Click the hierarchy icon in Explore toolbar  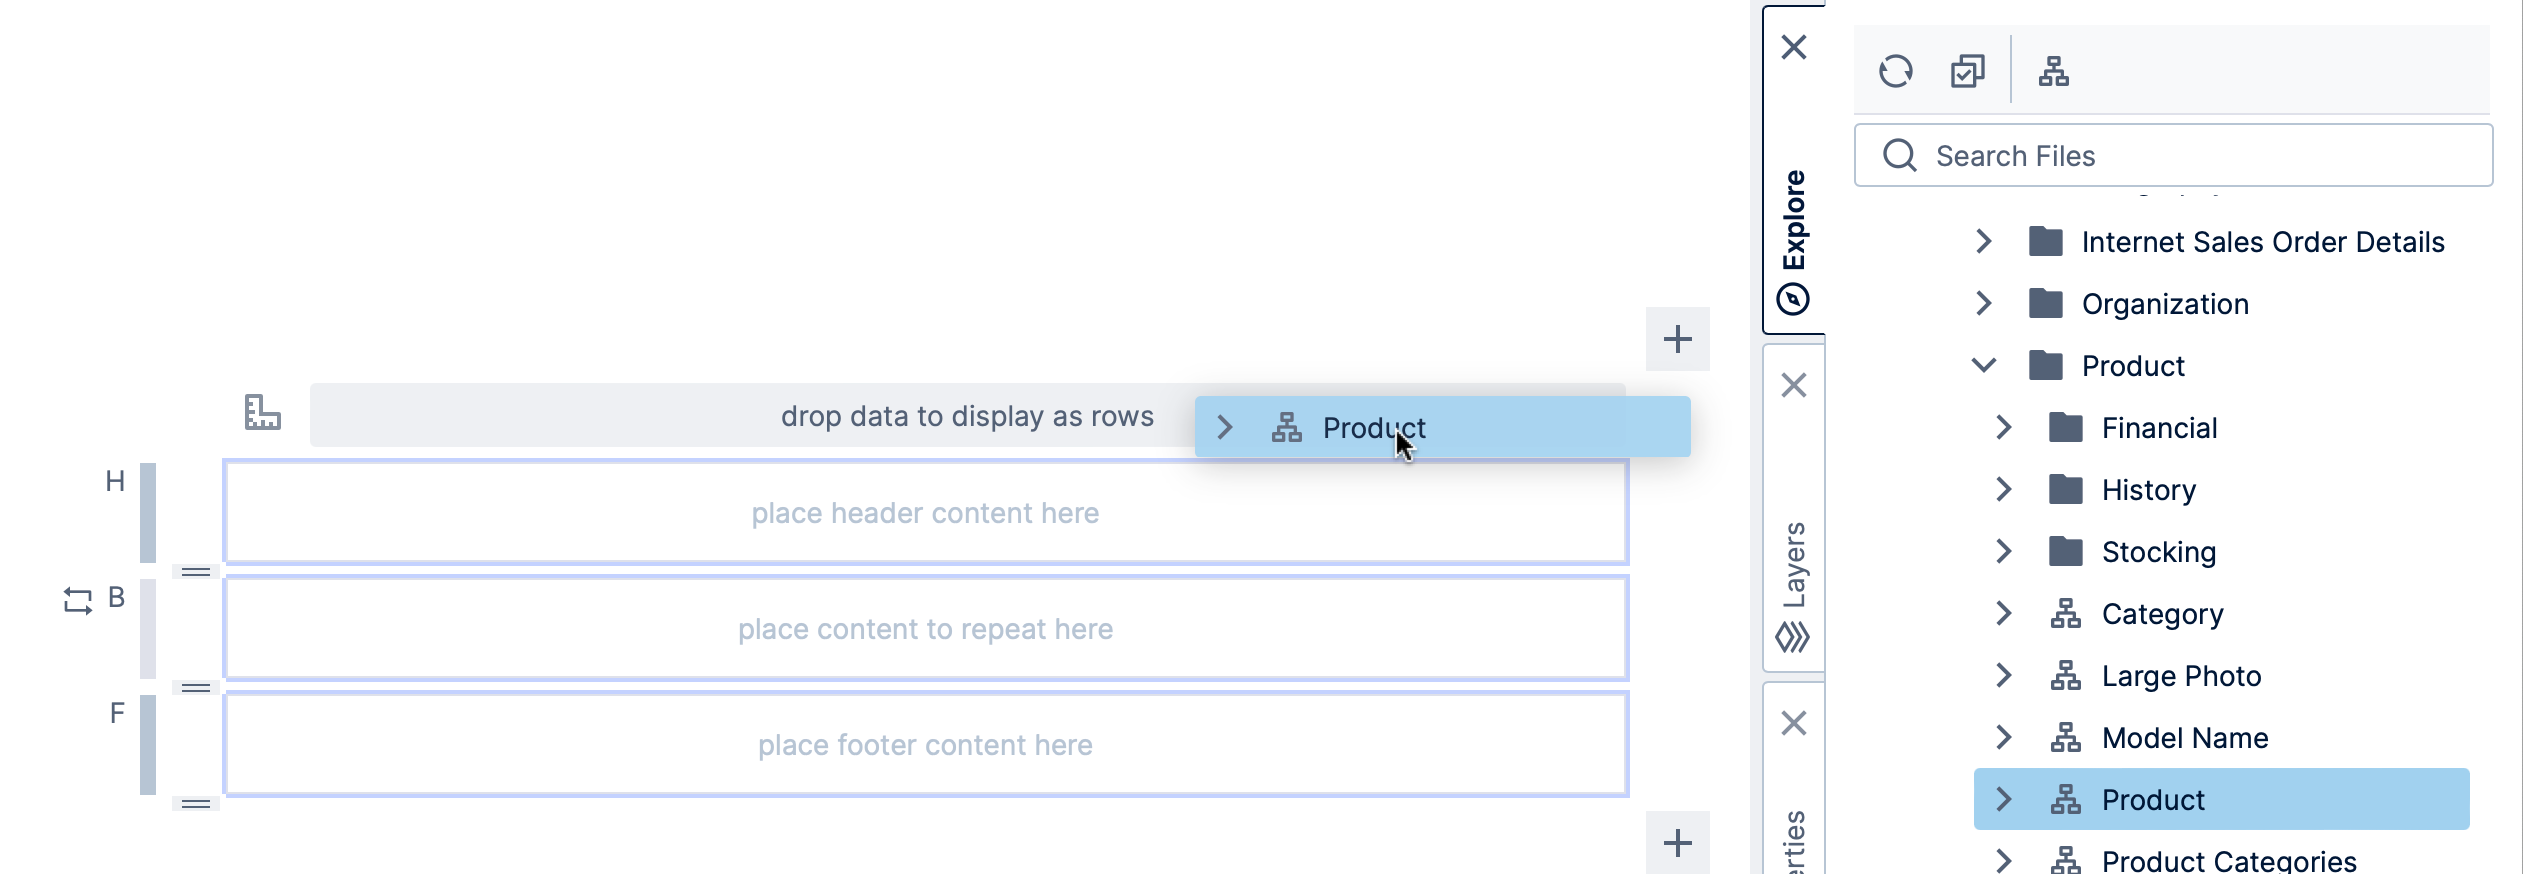2053,71
